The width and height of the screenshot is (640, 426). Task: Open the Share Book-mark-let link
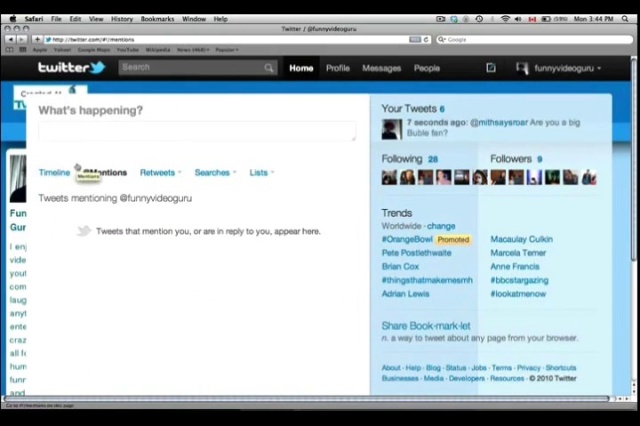(x=426, y=326)
